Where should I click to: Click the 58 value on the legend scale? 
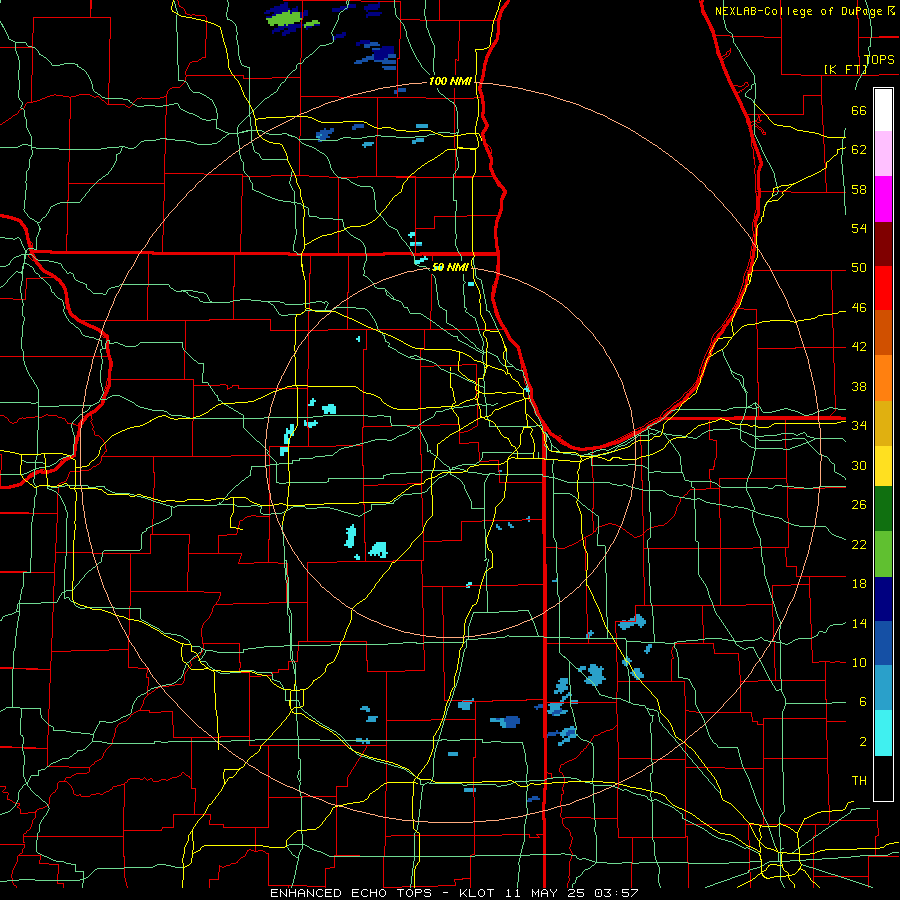tap(859, 189)
